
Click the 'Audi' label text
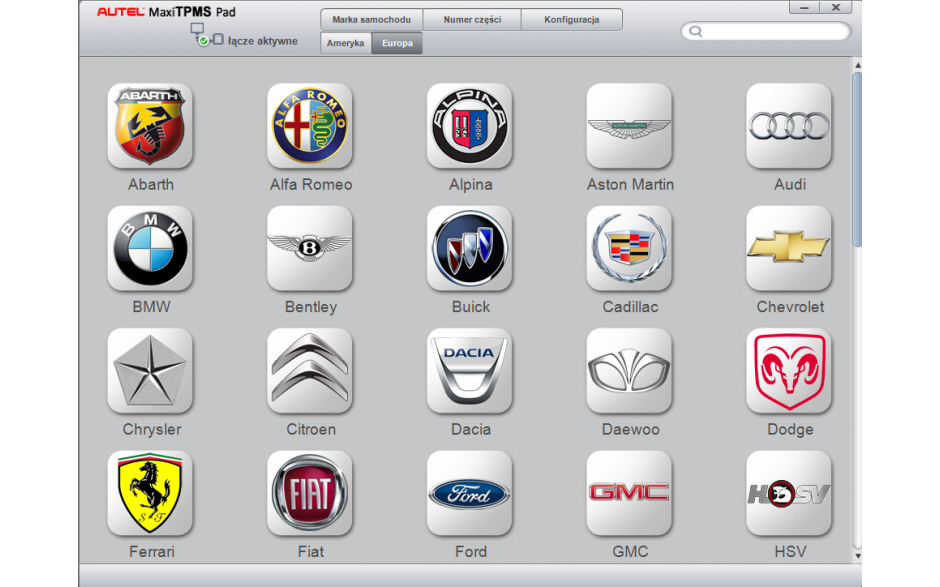point(790,185)
